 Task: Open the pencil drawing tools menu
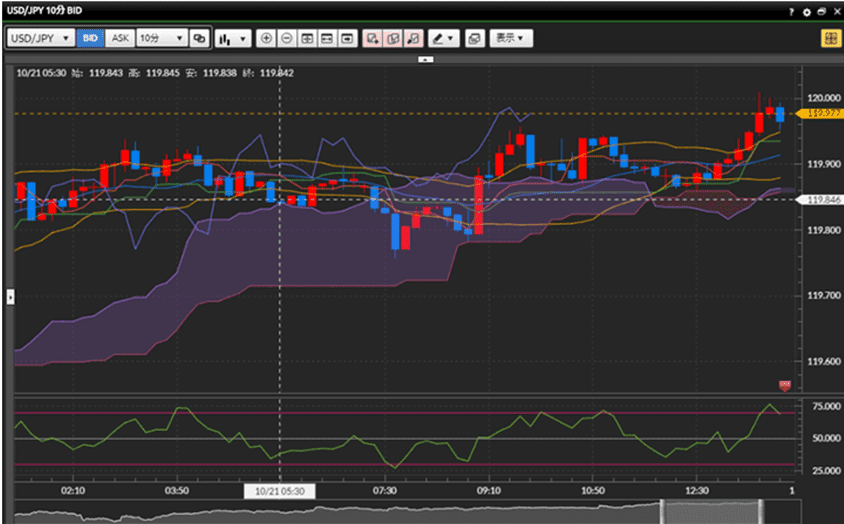point(442,38)
